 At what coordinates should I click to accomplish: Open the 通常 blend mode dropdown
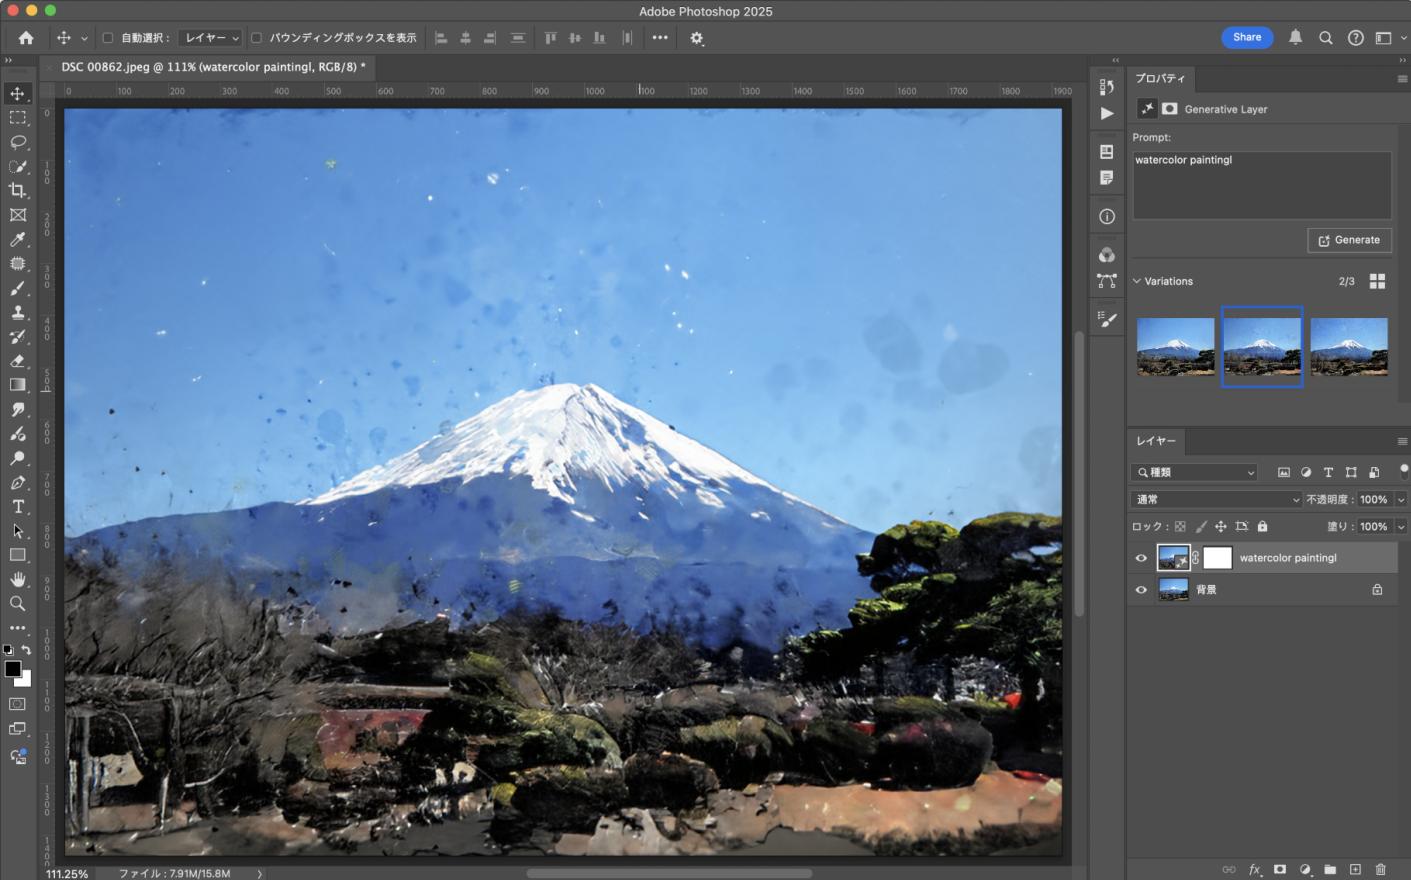[x=1217, y=499]
